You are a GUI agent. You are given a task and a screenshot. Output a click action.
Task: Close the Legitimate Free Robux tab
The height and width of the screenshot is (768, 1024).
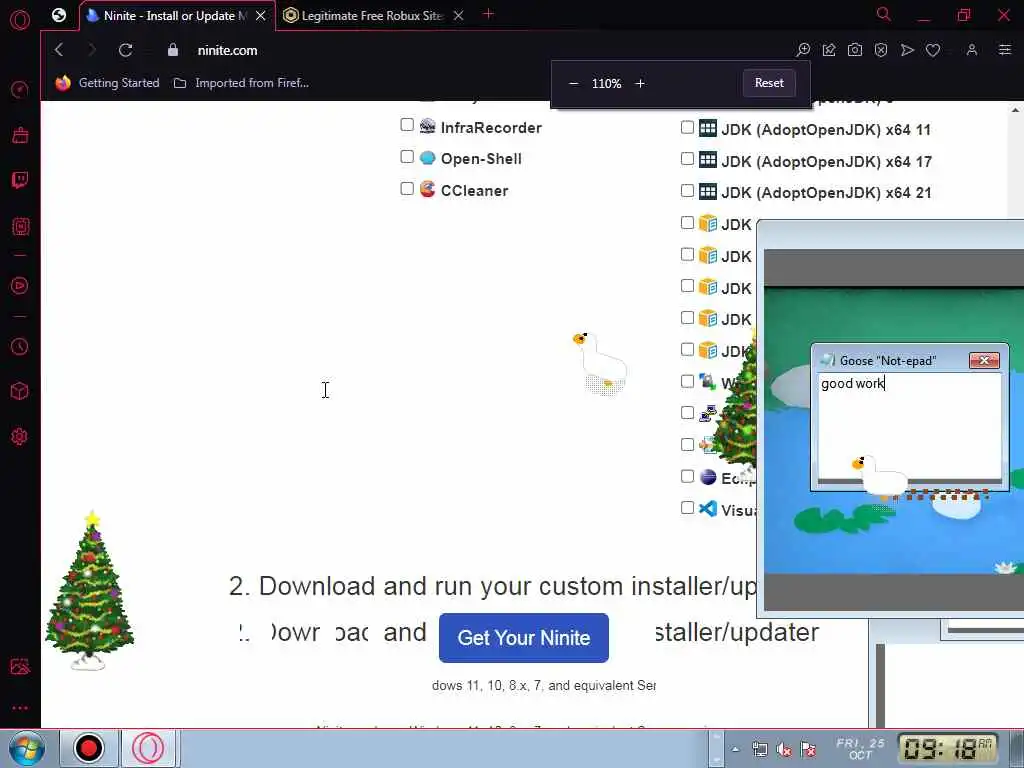pos(458,16)
